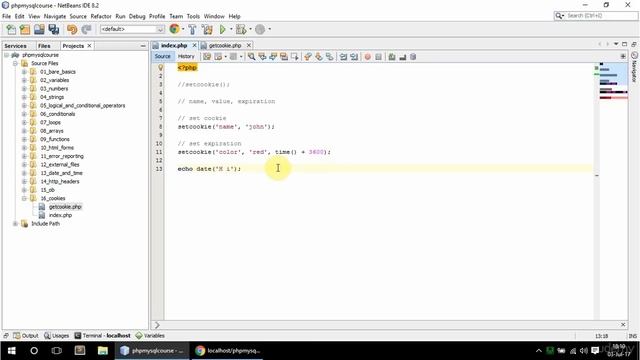Open the browser selection dropdown arrow
Viewport: 640px width, 360px height.
click(x=183, y=29)
